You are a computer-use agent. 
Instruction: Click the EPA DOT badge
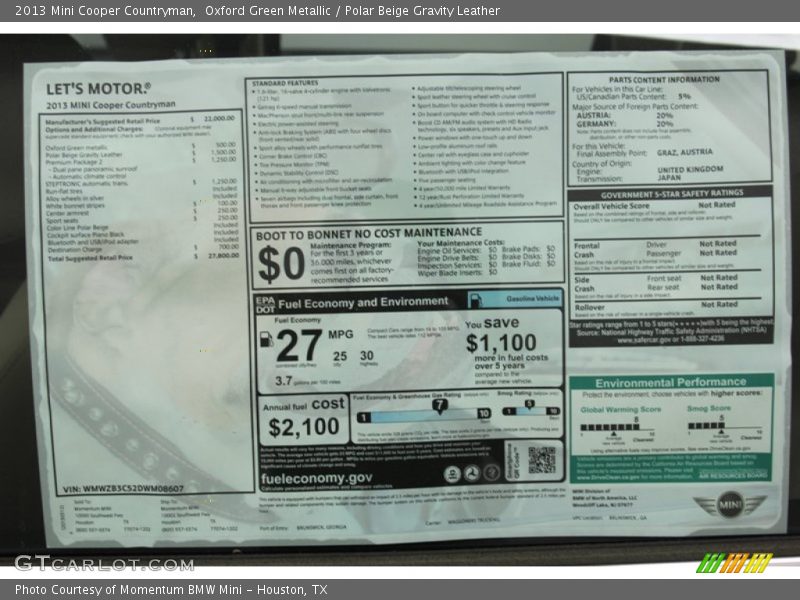(x=265, y=305)
